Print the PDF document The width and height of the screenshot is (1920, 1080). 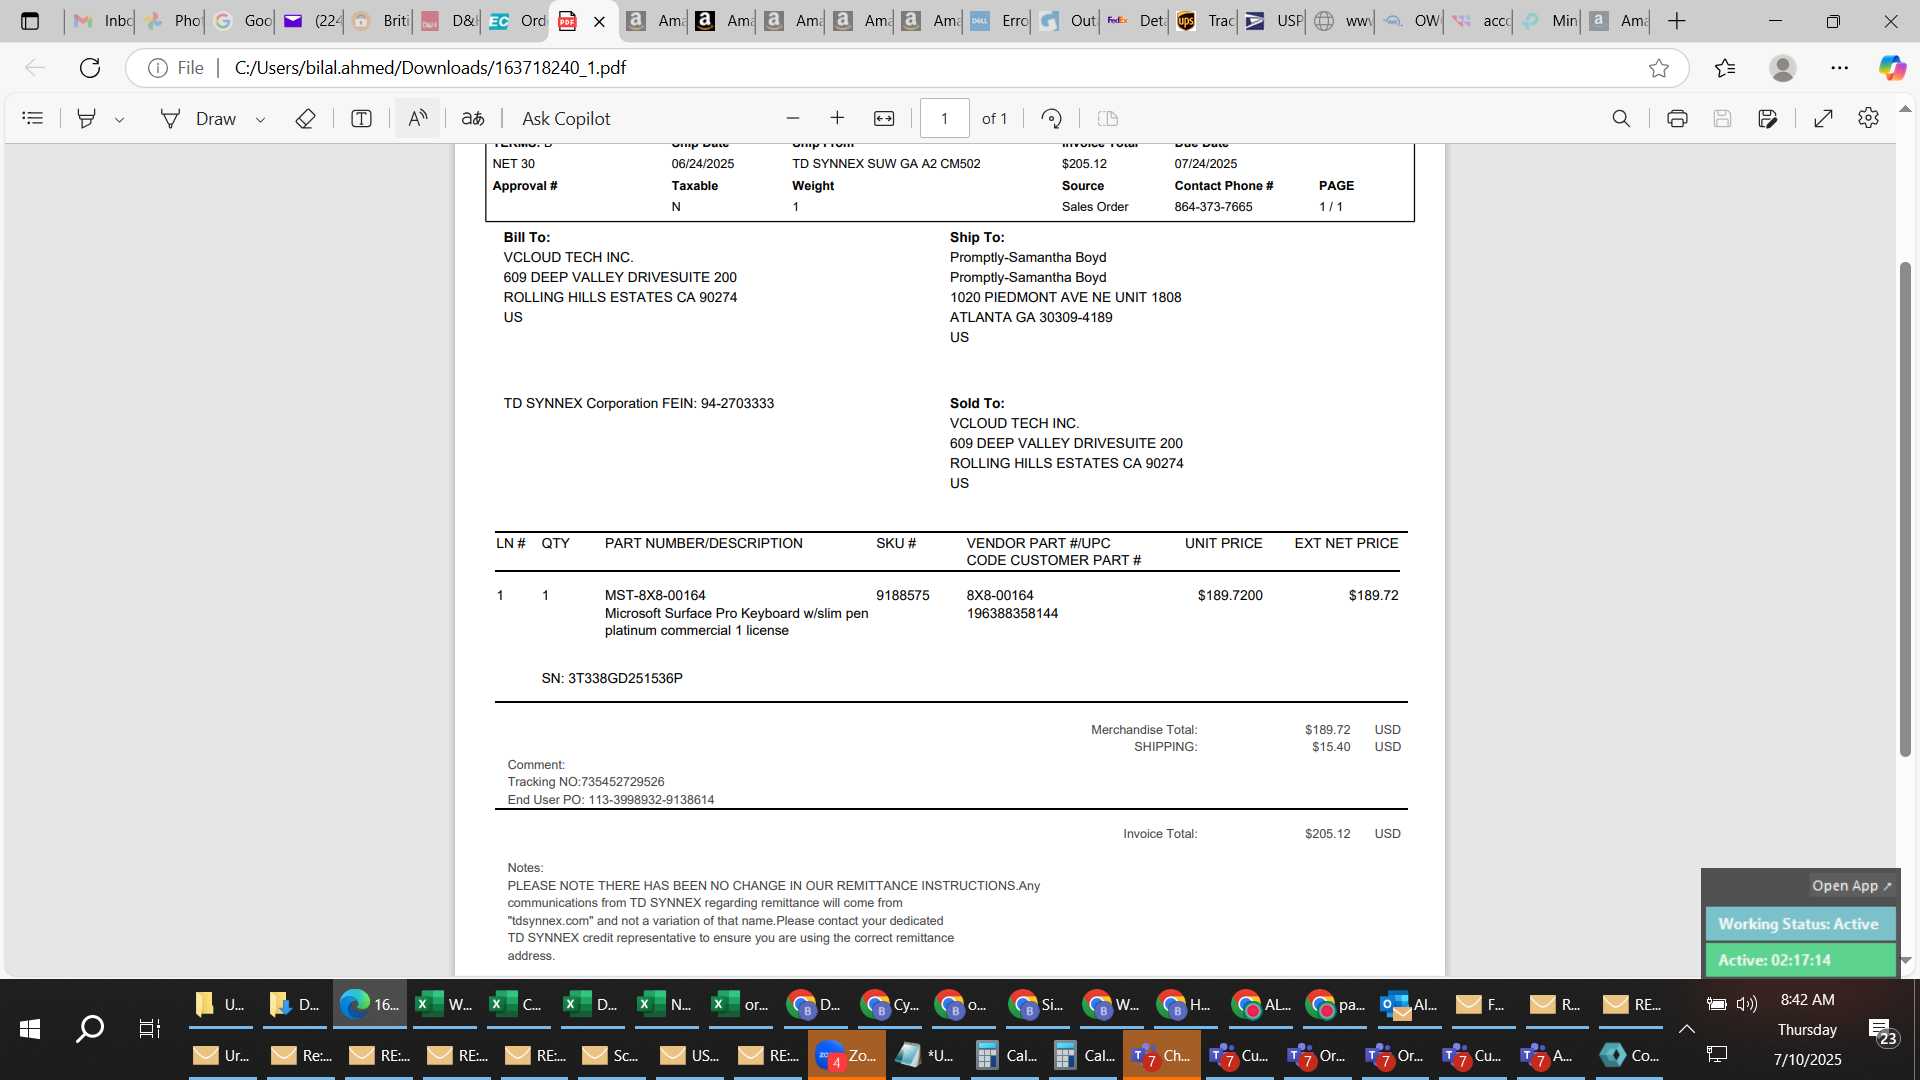tap(1677, 118)
